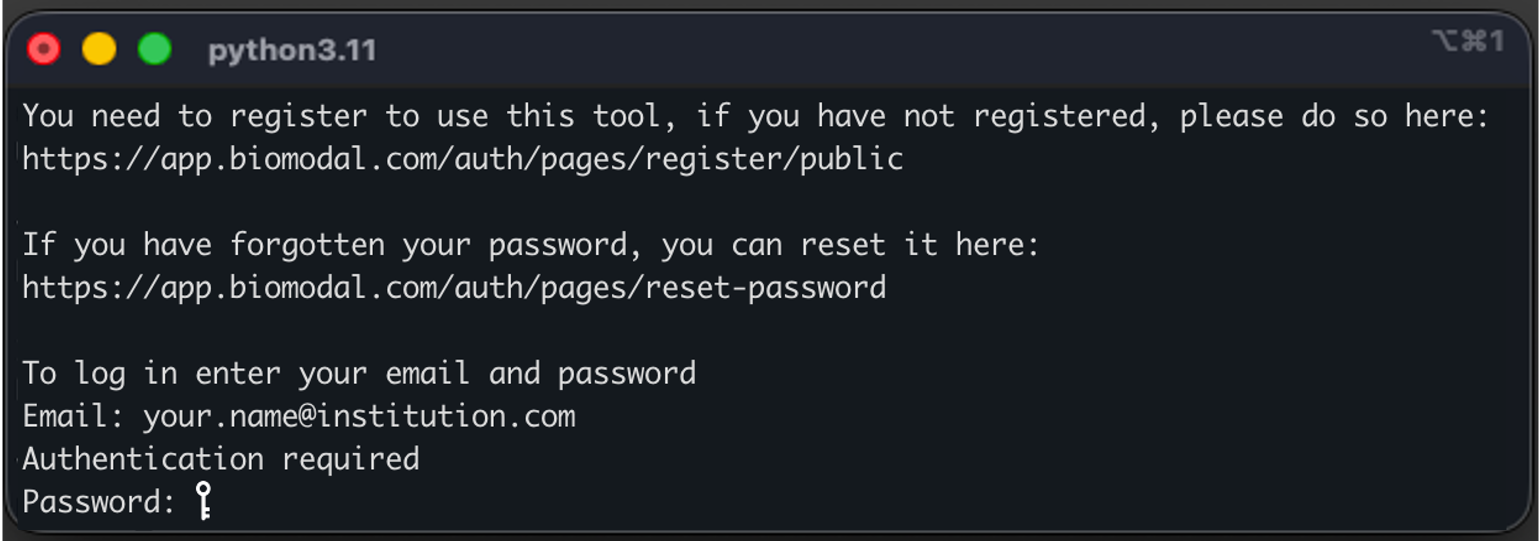
Task: Click the your.name@institution.com email text
Action: (359, 416)
